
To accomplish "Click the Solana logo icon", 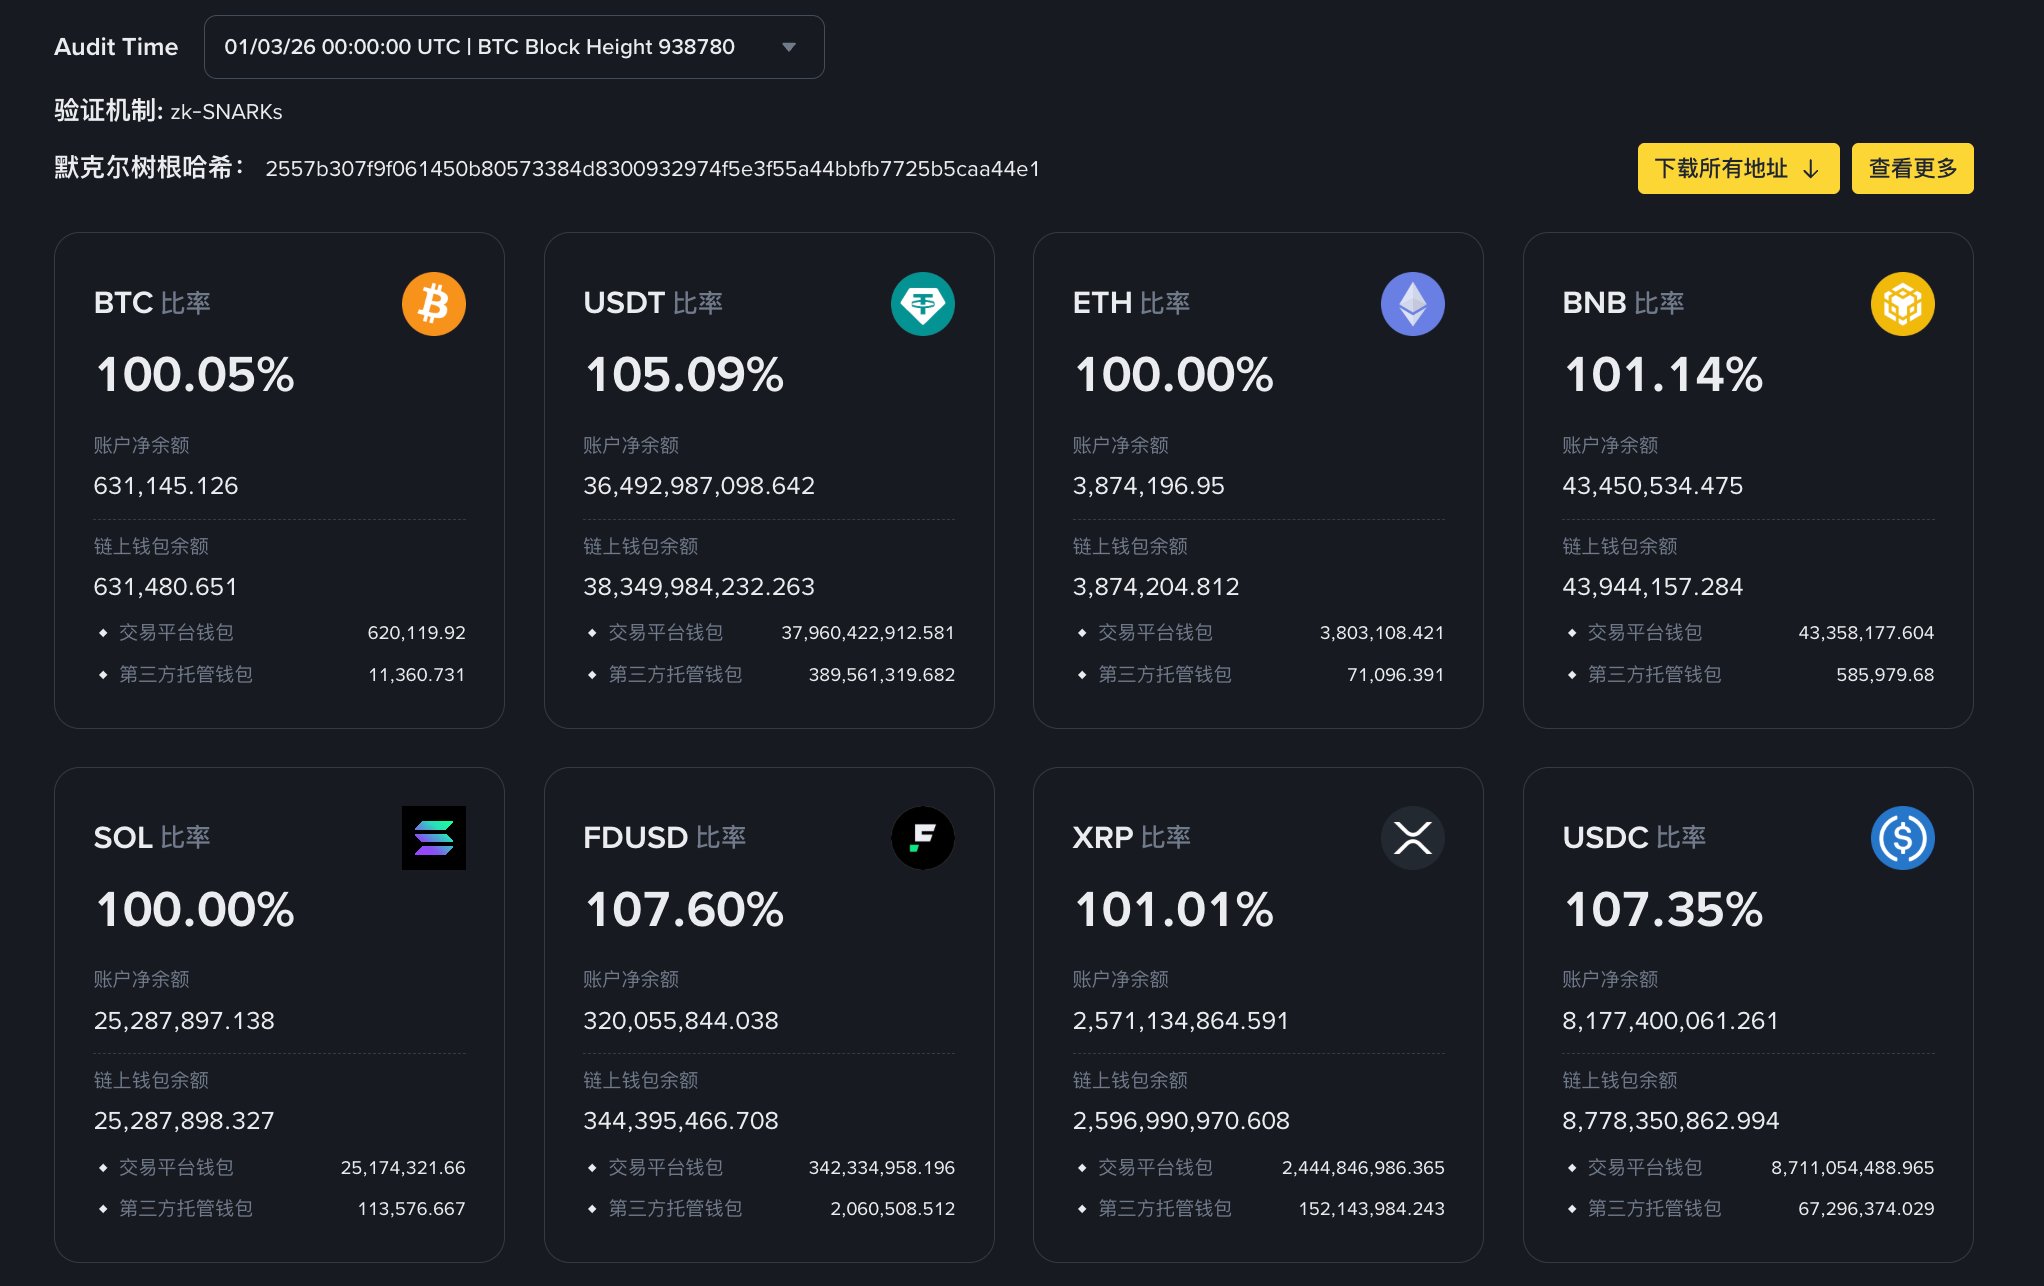I will (433, 838).
